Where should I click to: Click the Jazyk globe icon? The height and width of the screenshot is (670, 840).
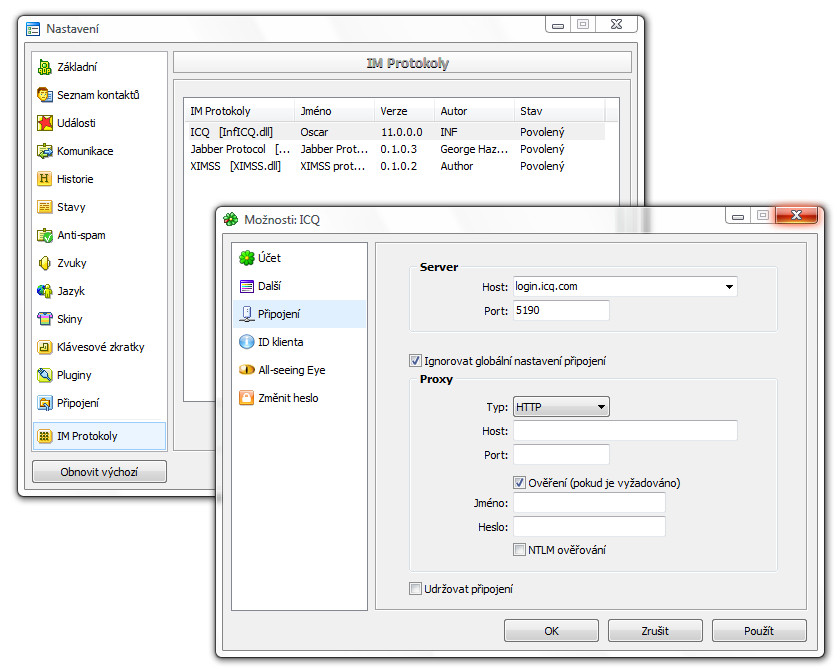[44, 291]
